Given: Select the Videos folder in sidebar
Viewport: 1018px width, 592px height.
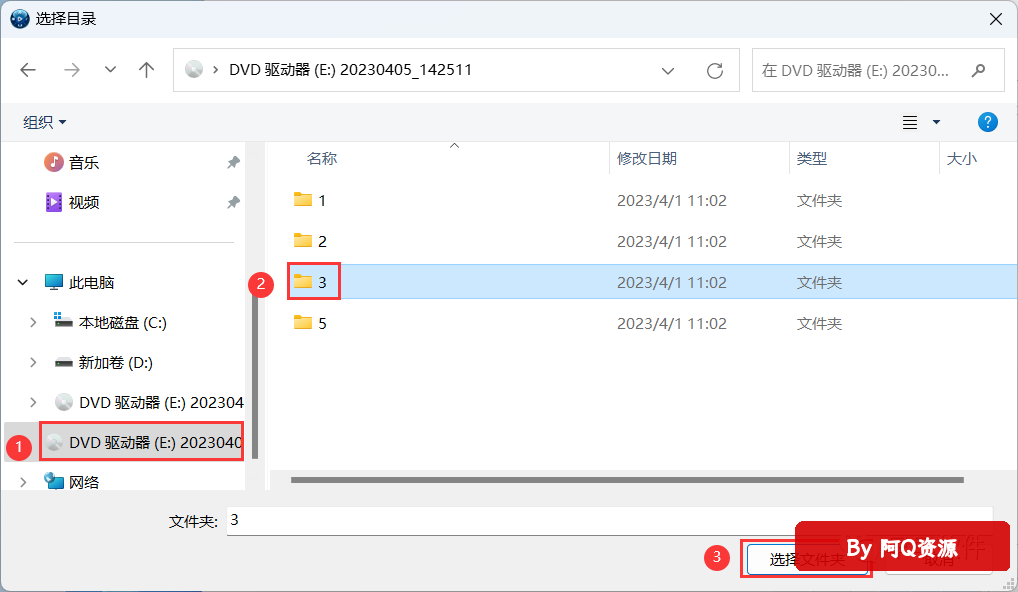Looking at the screenshot, I should [84, 202].
